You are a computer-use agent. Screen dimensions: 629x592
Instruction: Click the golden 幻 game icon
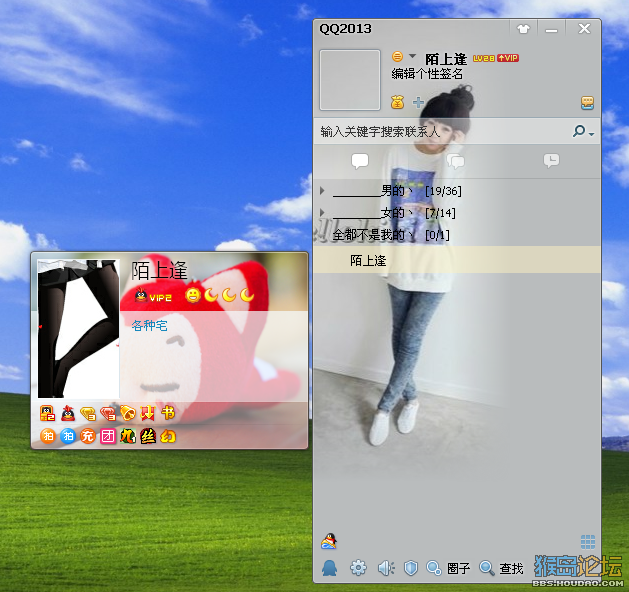(168, 436)
